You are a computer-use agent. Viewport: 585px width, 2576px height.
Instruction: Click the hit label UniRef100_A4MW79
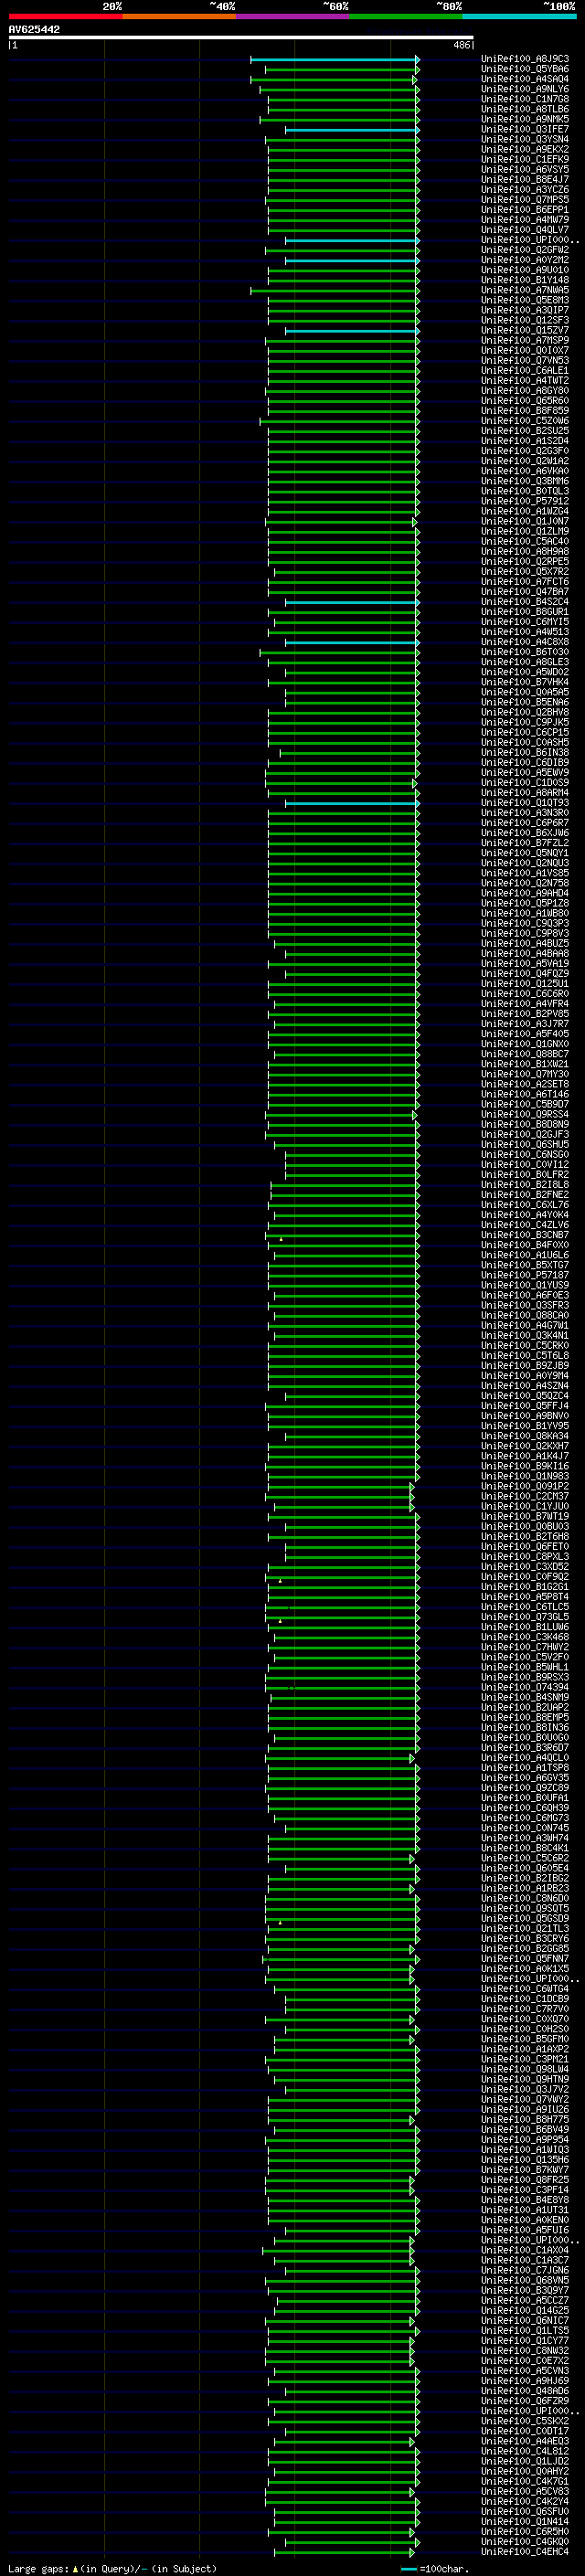[525, 220]
